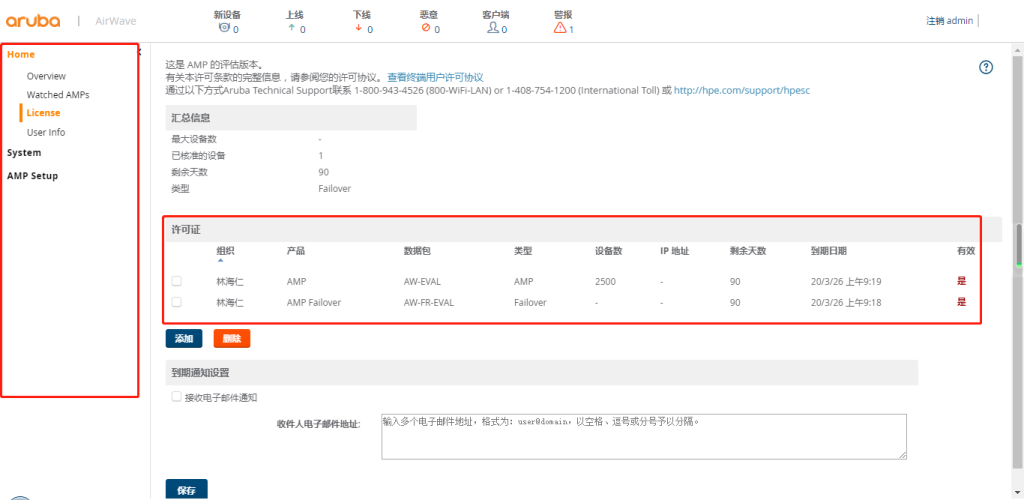Viewport: 1024px width, 500px height.
Task: Click the 2500 device count cell
Action: (x=605, y=282)
